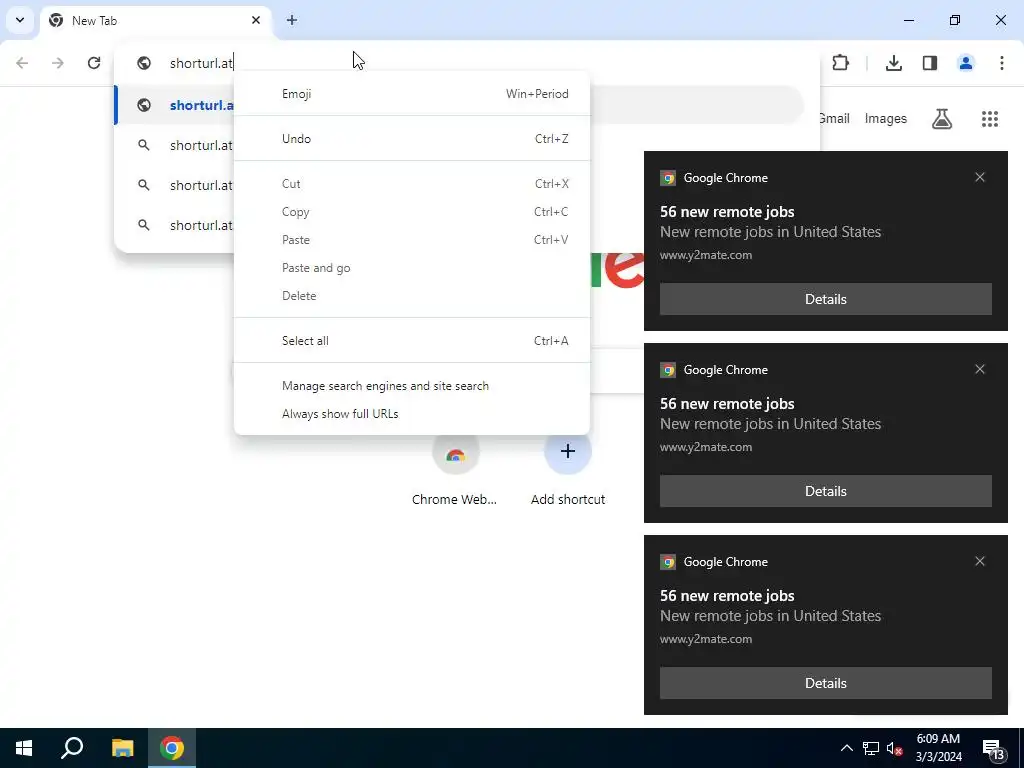Click the browser forward arrow
The image size is (1024, 768).
58,63
